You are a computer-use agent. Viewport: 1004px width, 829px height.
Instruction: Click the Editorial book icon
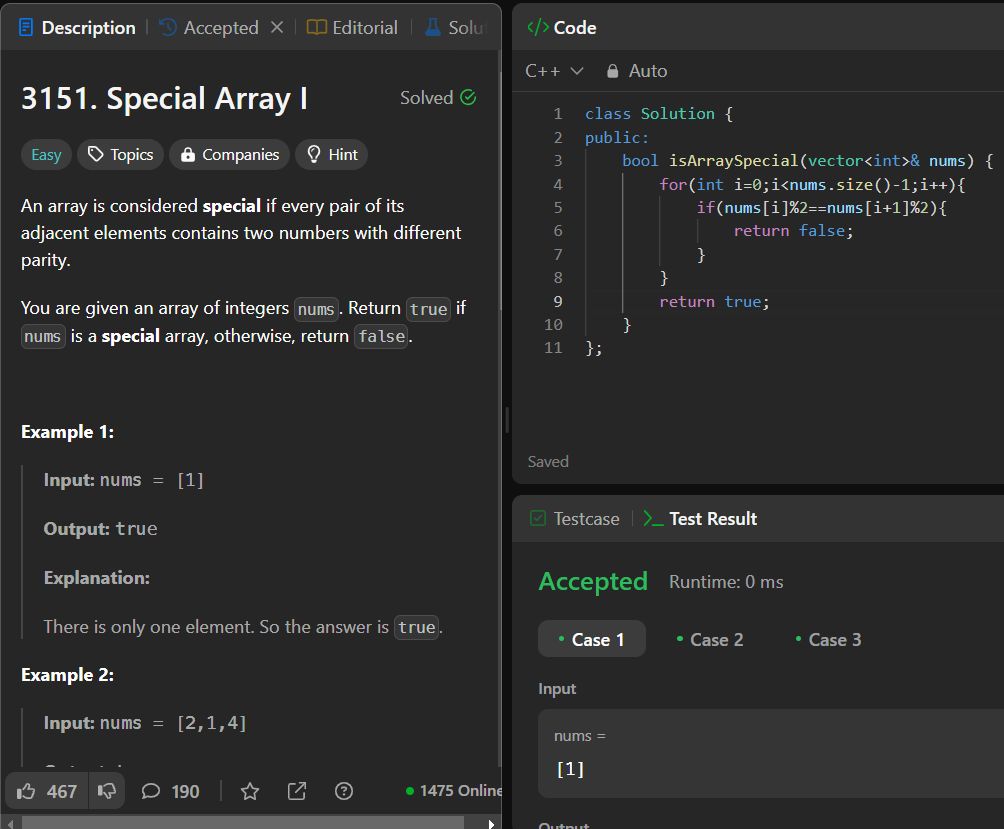(x=316, y=27)
